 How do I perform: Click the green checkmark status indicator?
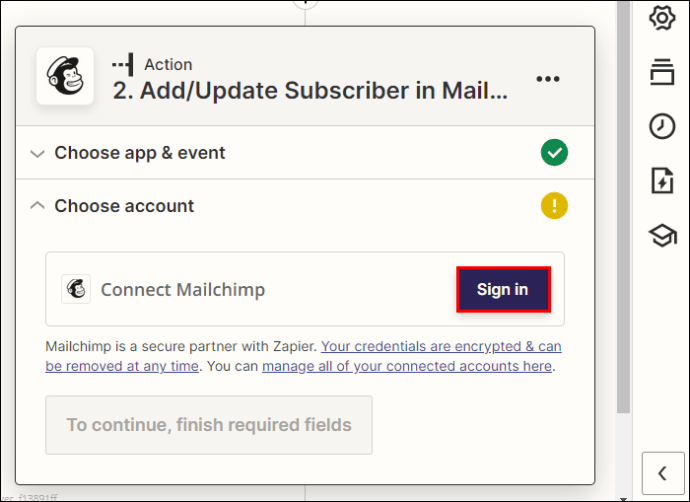pyautogui.click(x=554, y=152)
